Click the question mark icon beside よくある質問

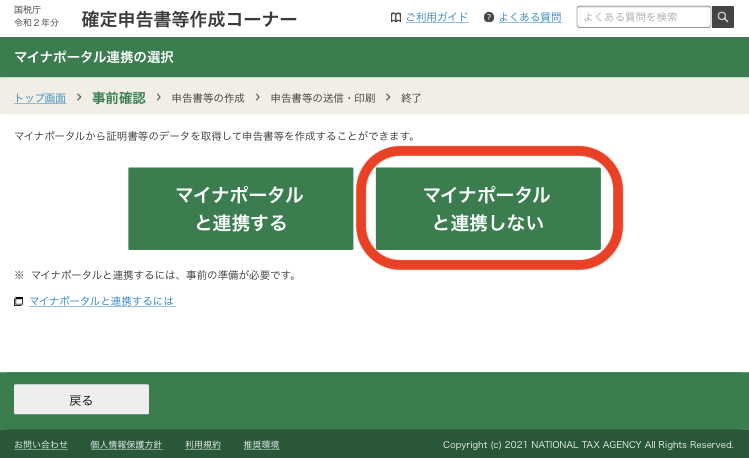[488, 18]
